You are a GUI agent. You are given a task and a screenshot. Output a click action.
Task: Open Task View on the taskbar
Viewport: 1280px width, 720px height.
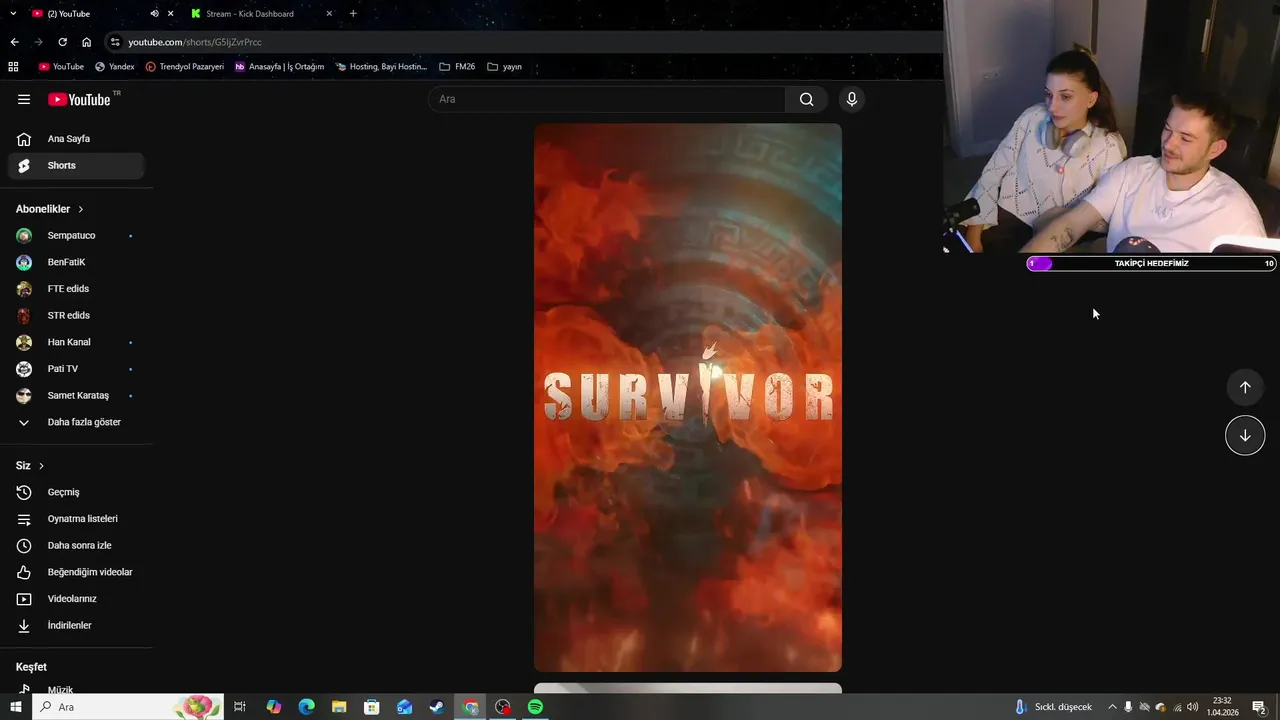[x=240, y=707]
